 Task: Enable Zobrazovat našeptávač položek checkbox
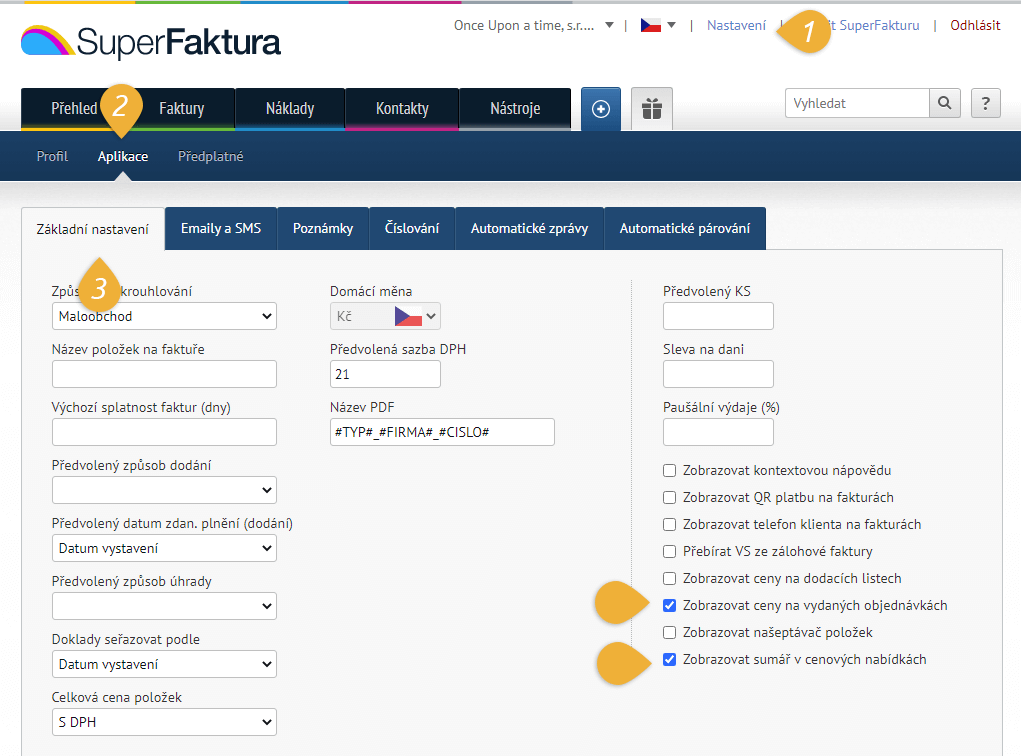pyautogui.click(x=669, y=633)
